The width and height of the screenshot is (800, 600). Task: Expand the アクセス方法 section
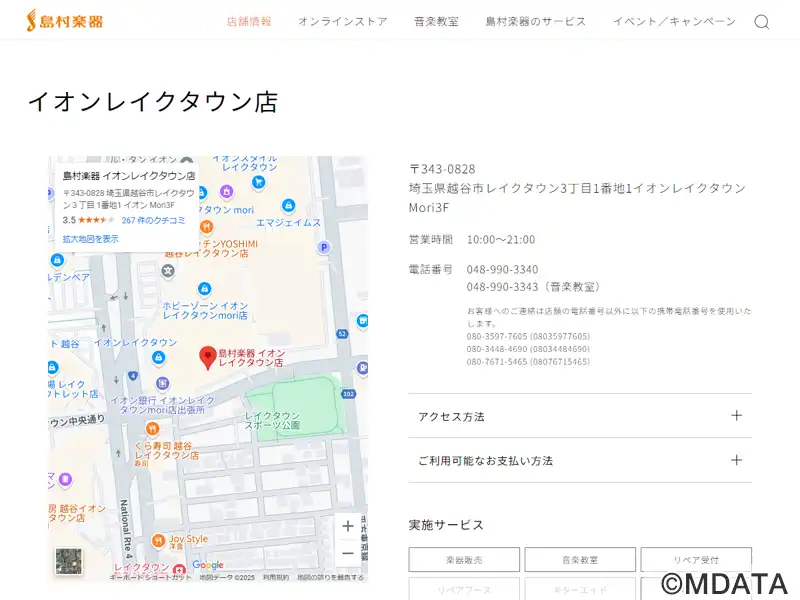[x=580, y=416]
